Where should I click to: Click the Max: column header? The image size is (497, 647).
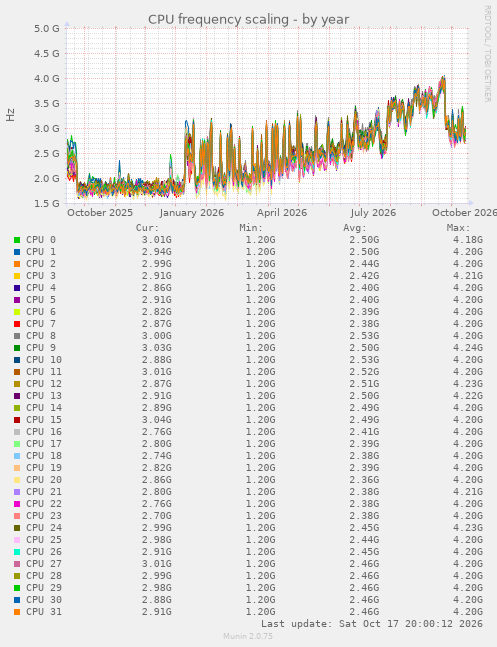click(x=458, y=228)
